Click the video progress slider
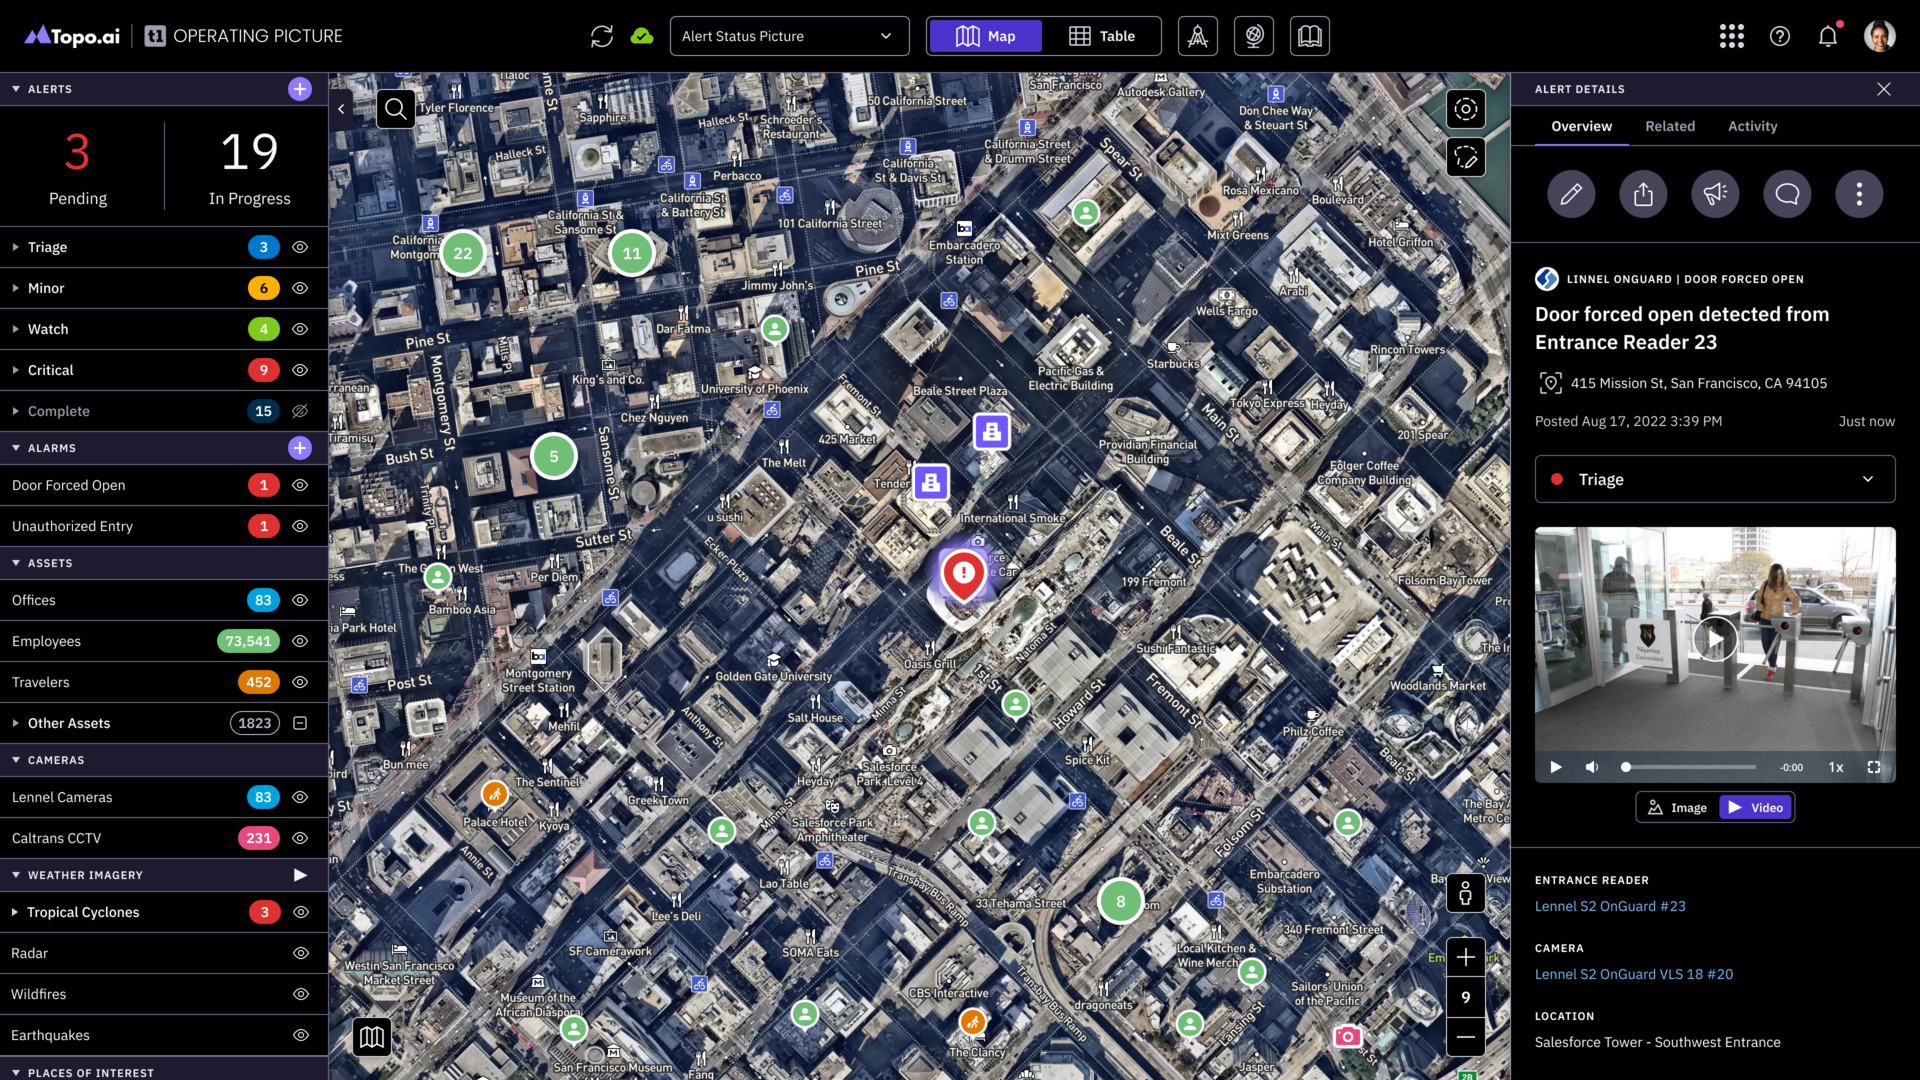 pos(1690,767)
